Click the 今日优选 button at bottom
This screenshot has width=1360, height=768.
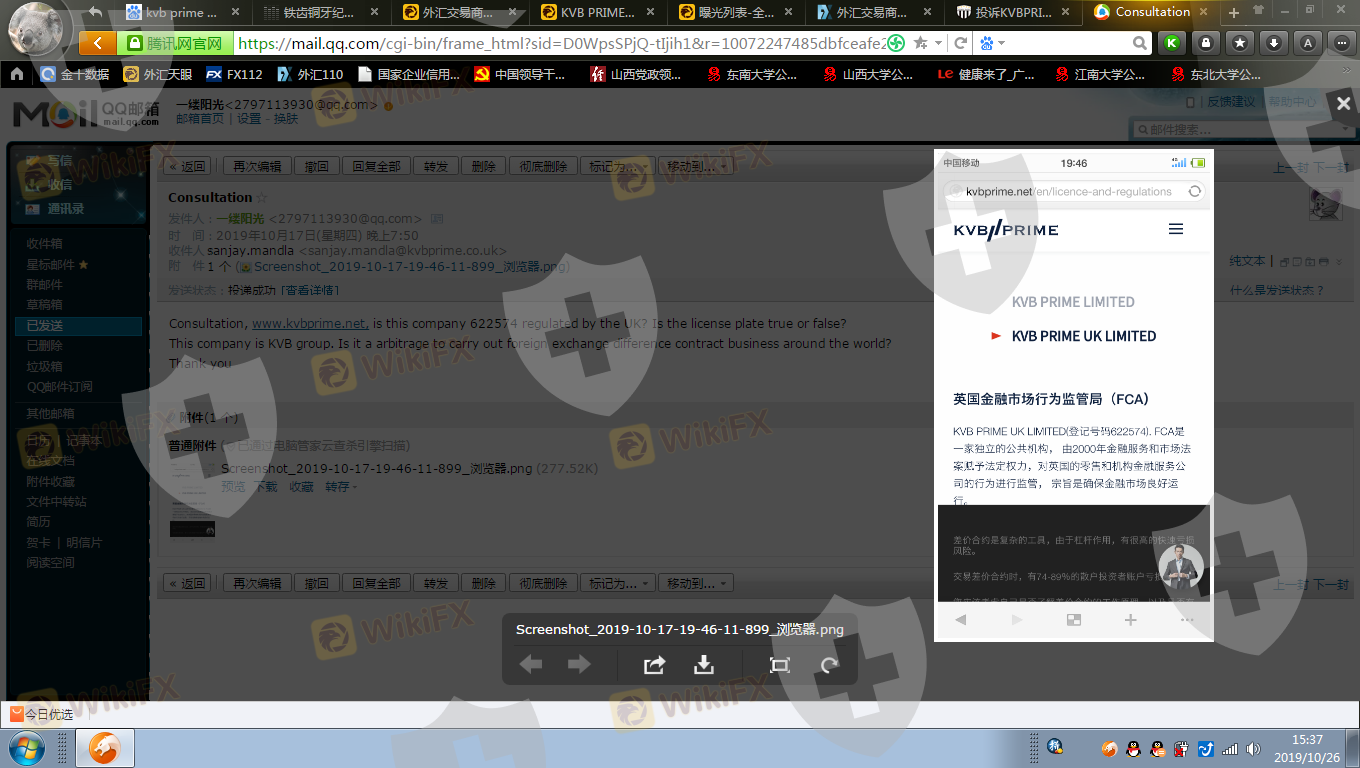pos(42,714)
